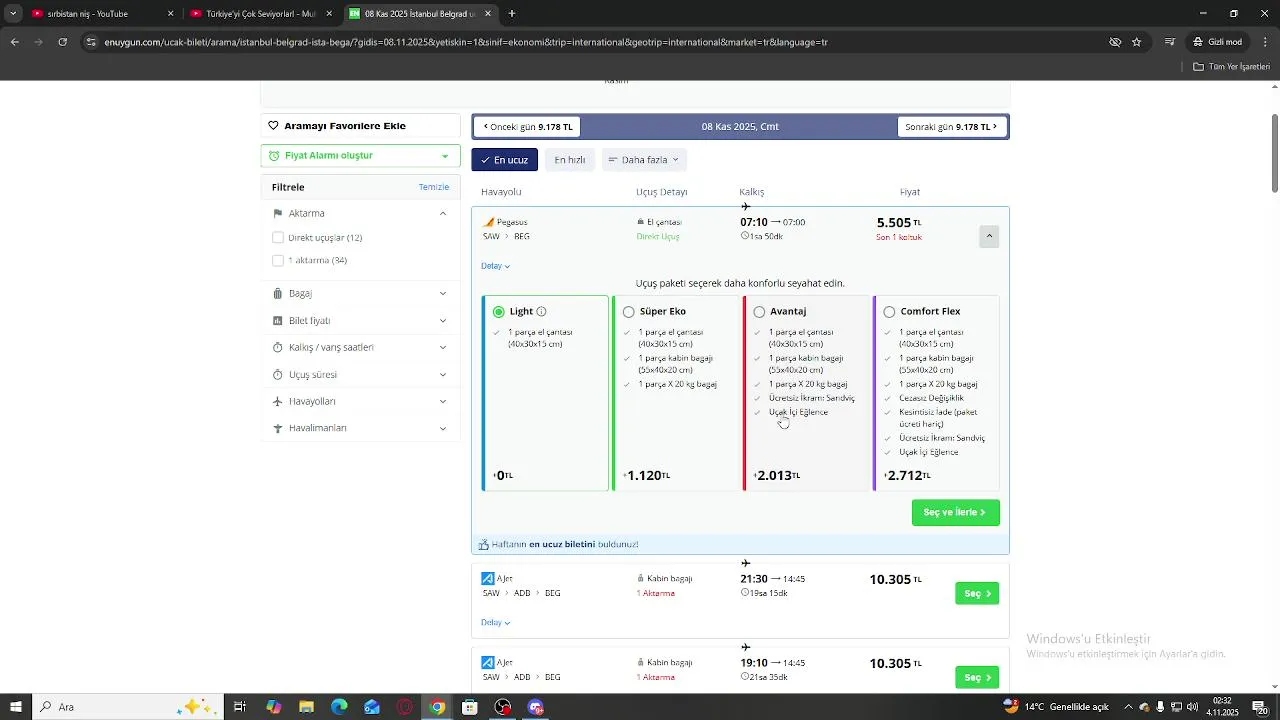
Task: Click the Aramayı Favorilere Ekle button
Action: [x=360, y=126]
